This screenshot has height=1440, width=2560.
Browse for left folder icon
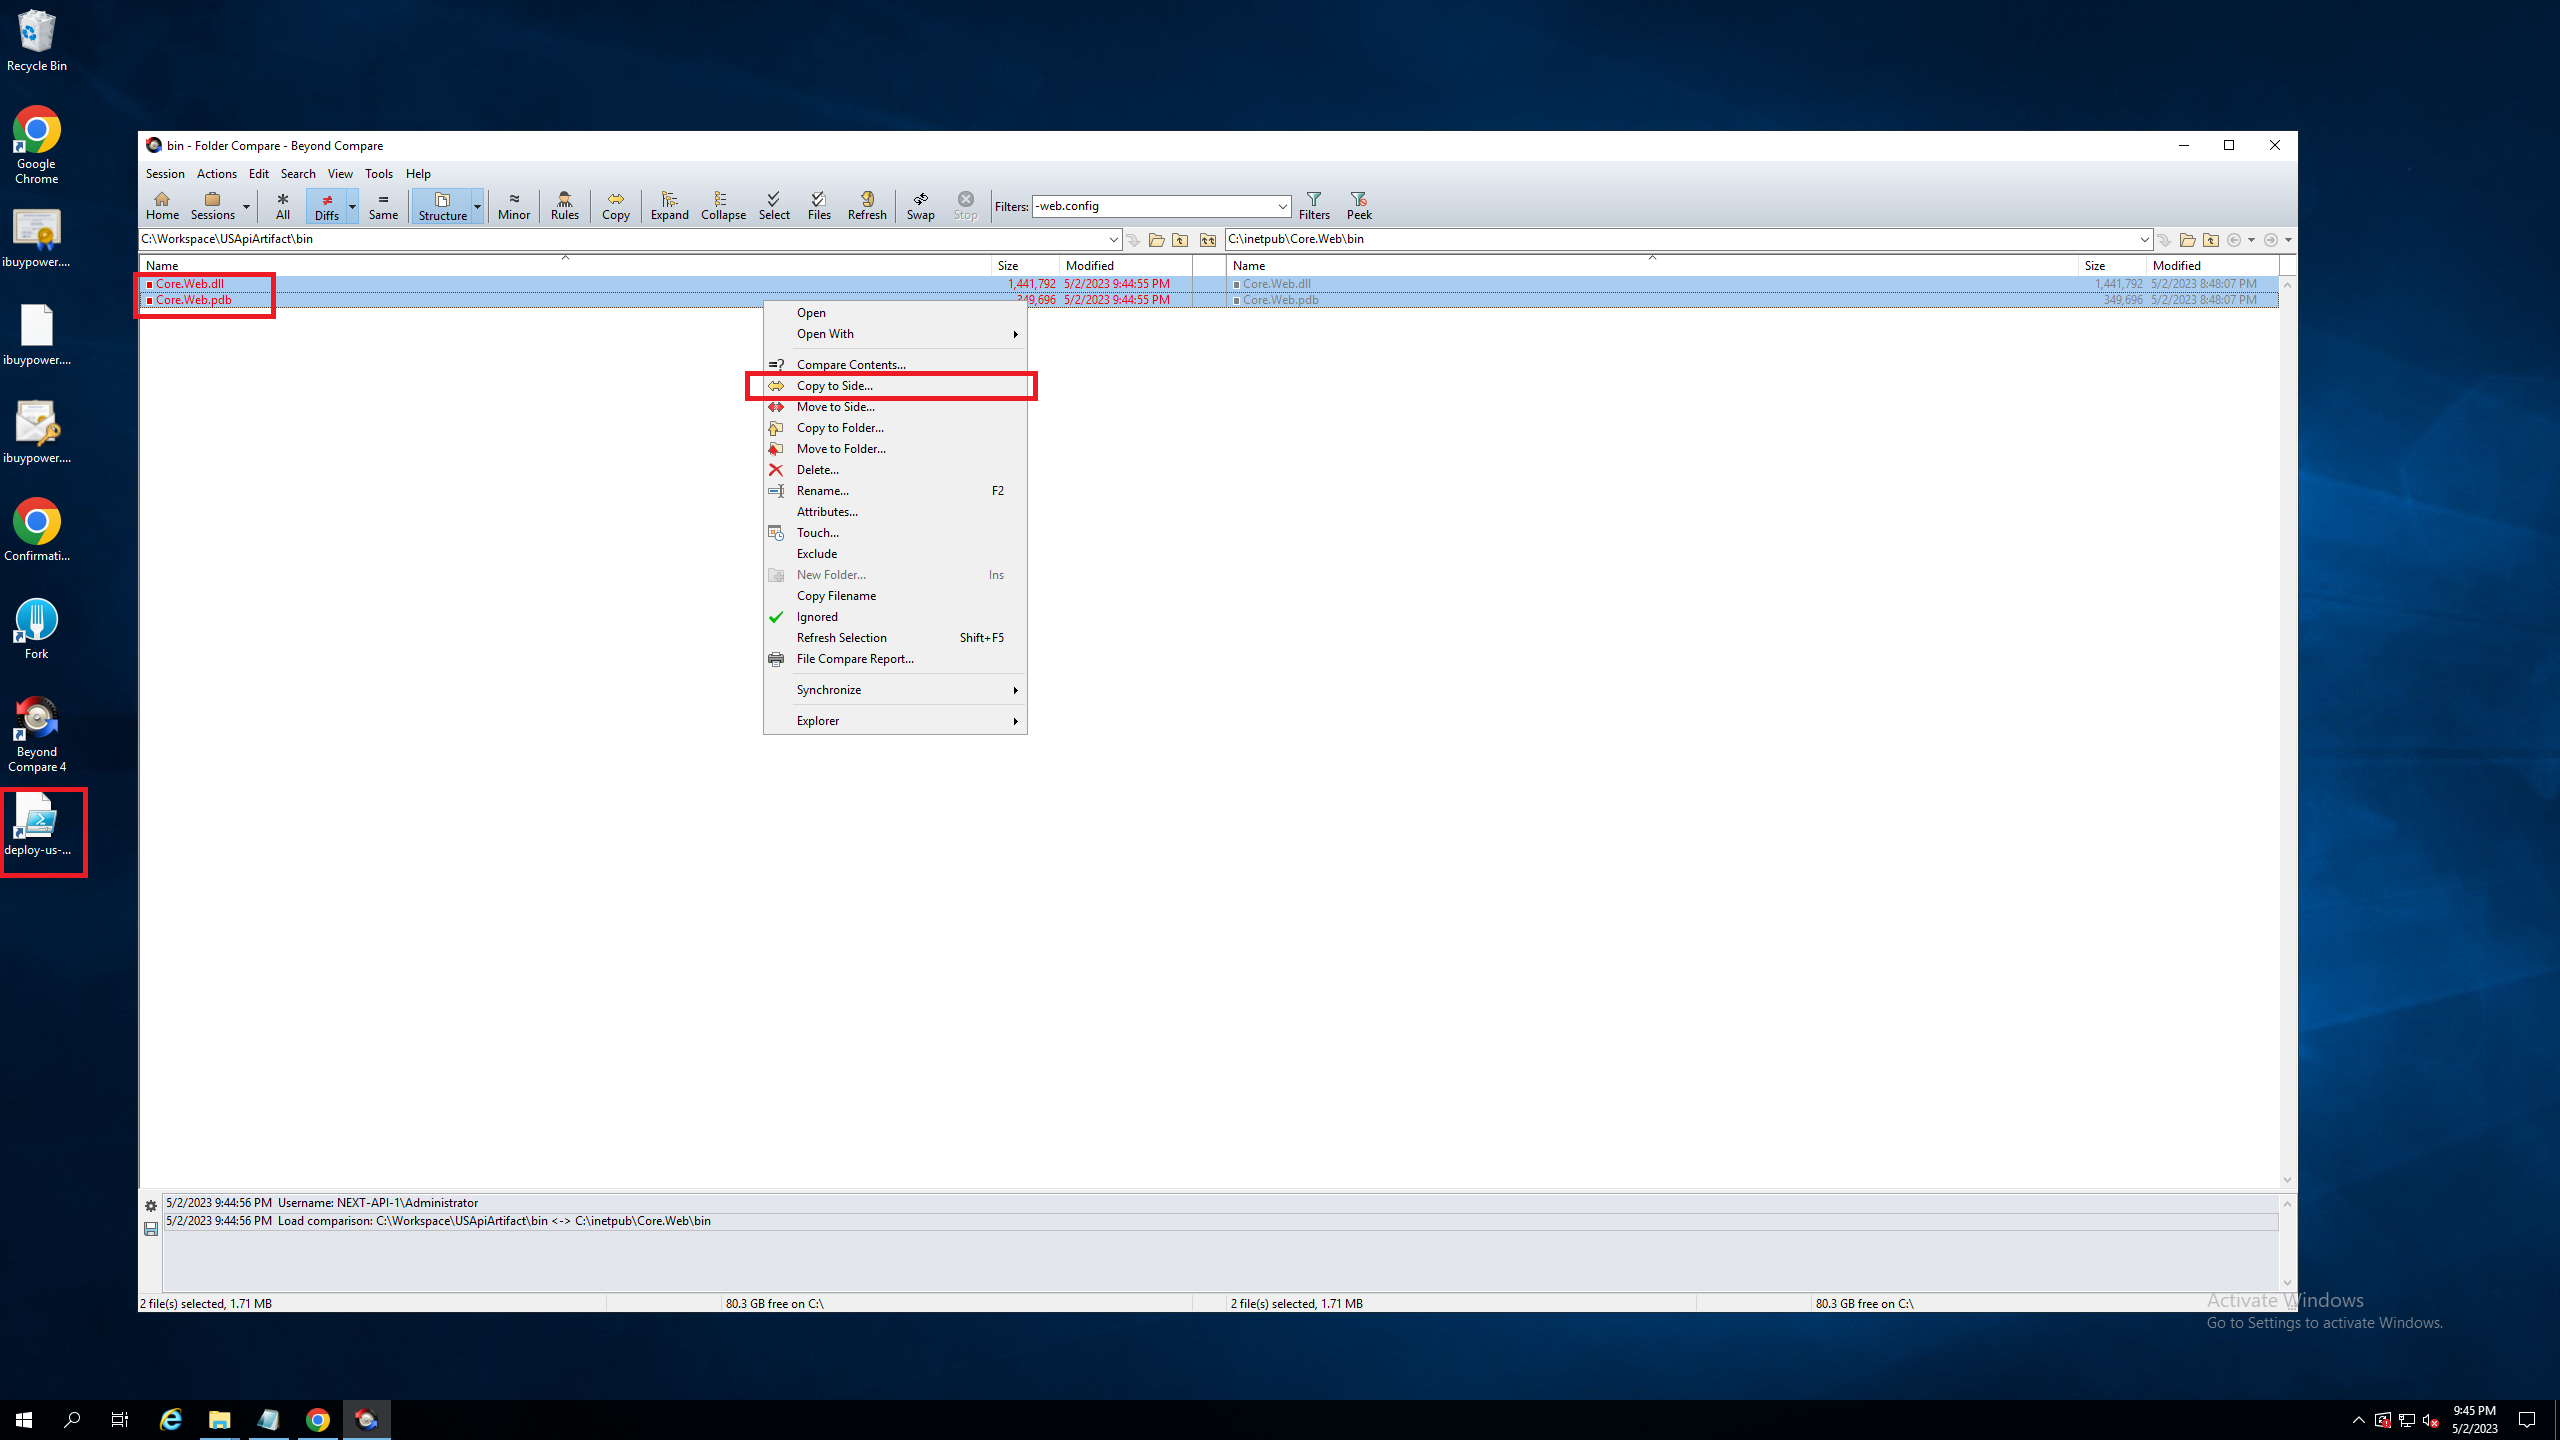1156,240
